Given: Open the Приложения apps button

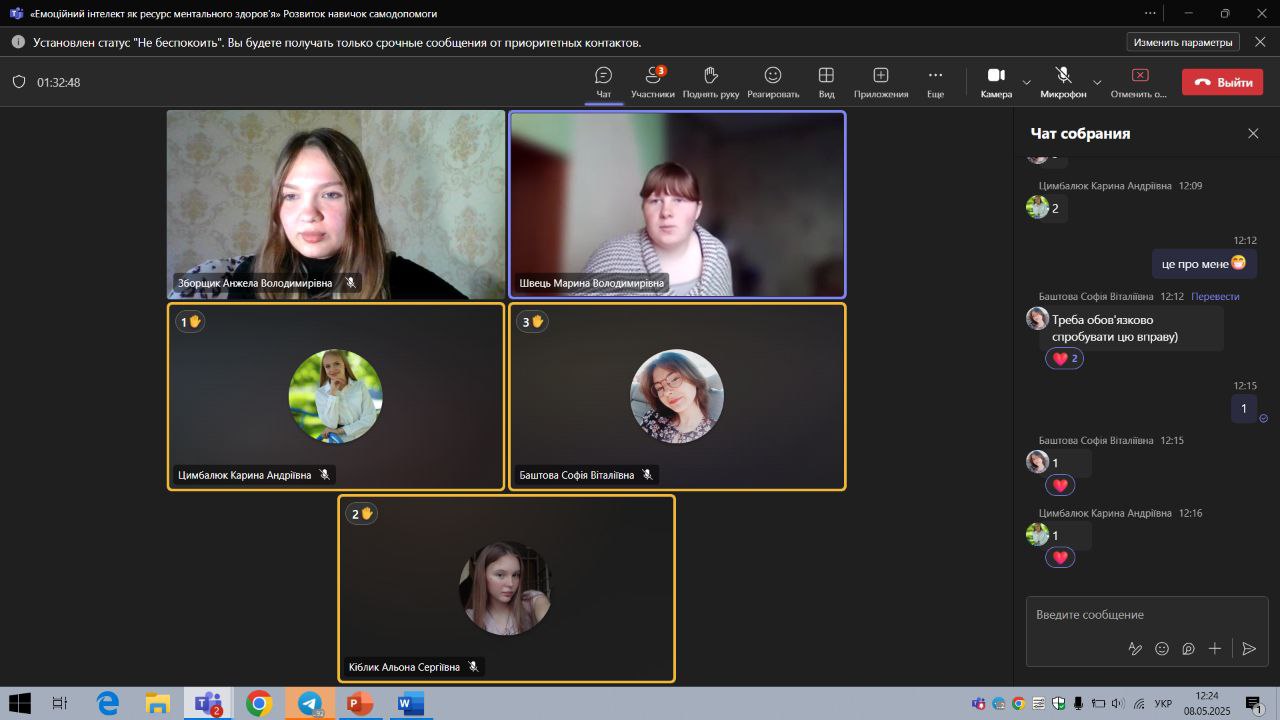Looking at the screenshot, I should click(x=880, y=82).
